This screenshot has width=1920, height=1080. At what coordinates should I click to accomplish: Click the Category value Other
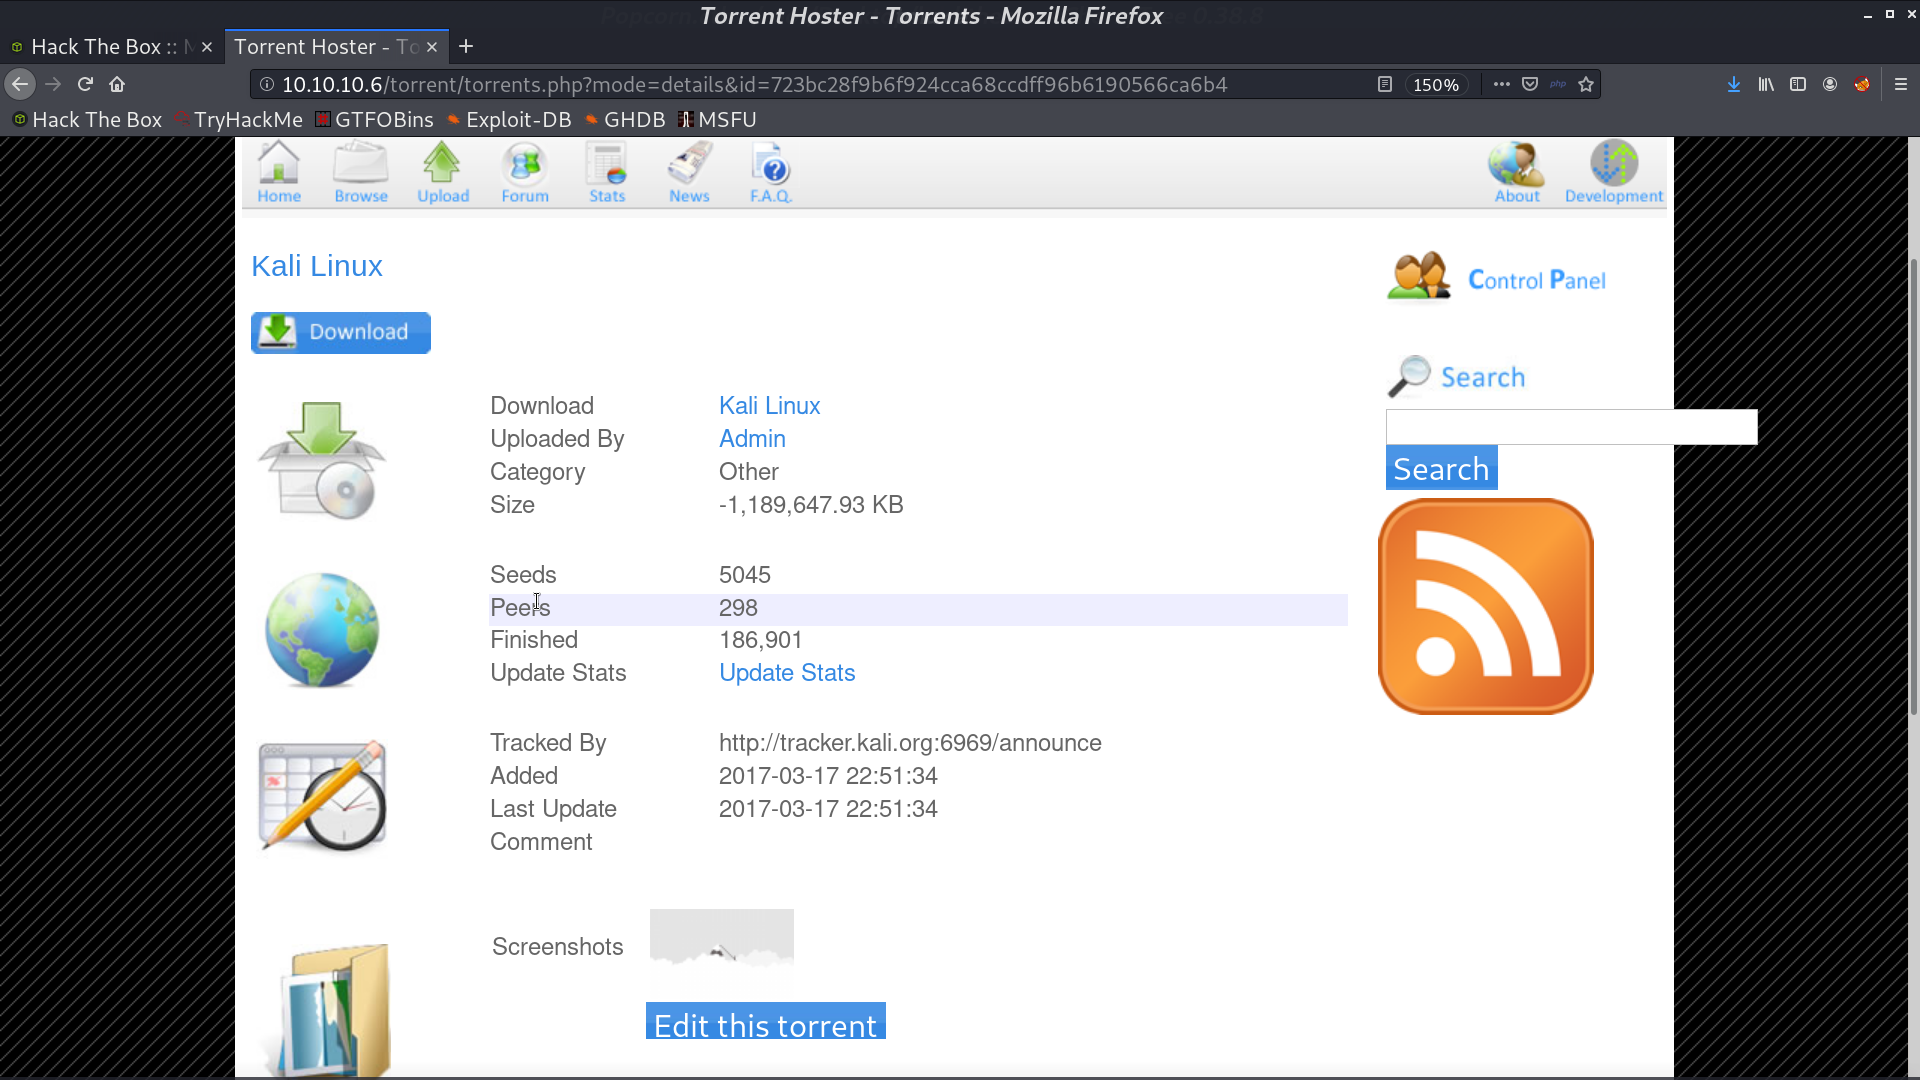tap(748, 472)
